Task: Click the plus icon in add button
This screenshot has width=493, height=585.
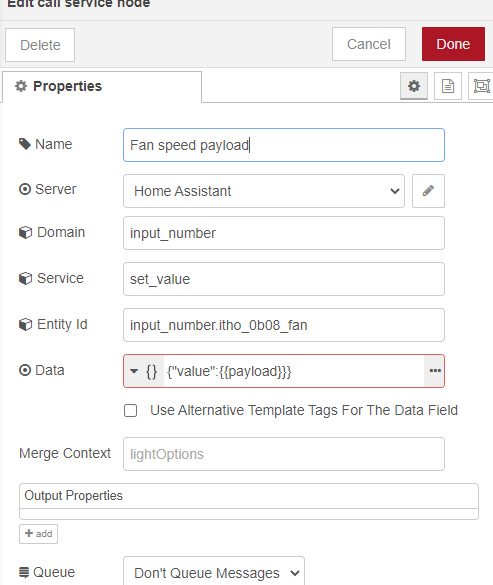Action: click(x=29, y=533)
